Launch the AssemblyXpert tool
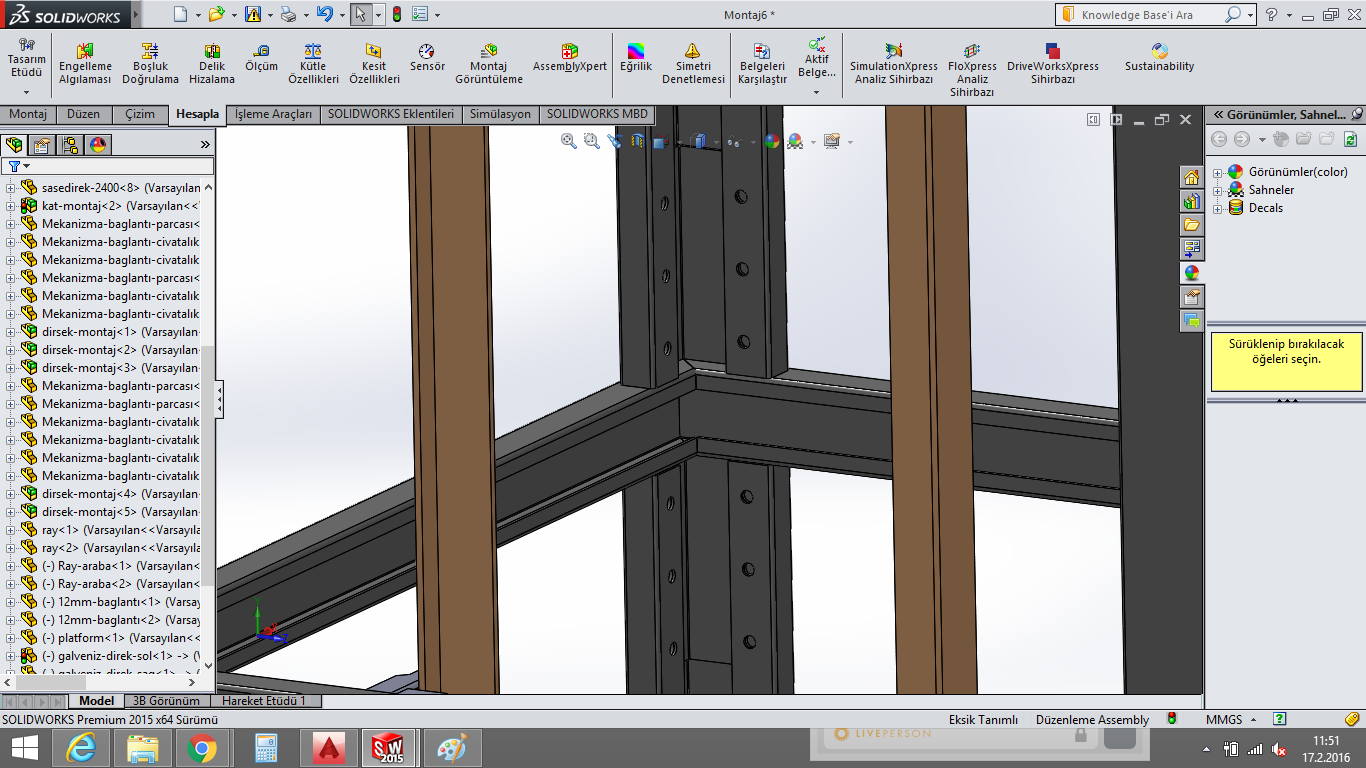Screen dimensions: 1366x768 [x=570, y=58]
